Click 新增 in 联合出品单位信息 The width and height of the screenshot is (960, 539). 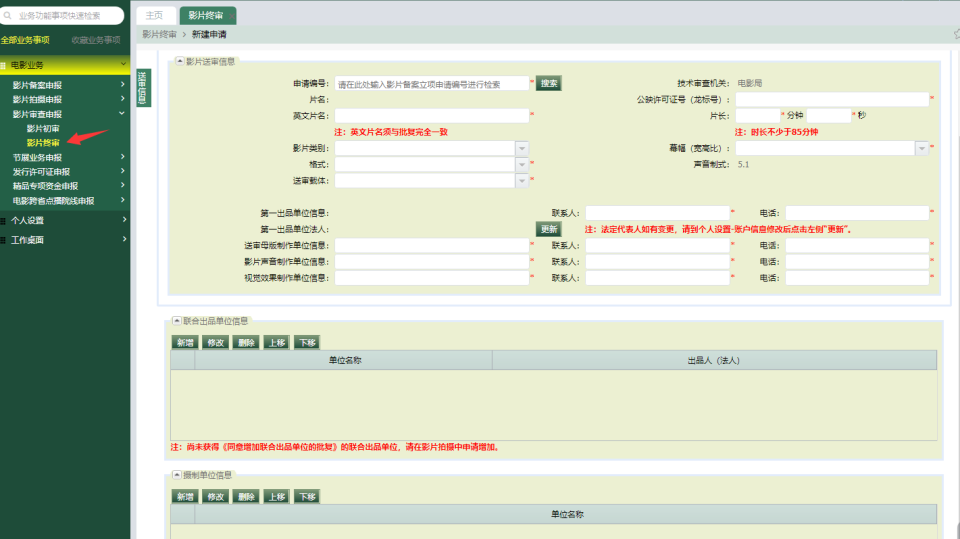(185, 342)
